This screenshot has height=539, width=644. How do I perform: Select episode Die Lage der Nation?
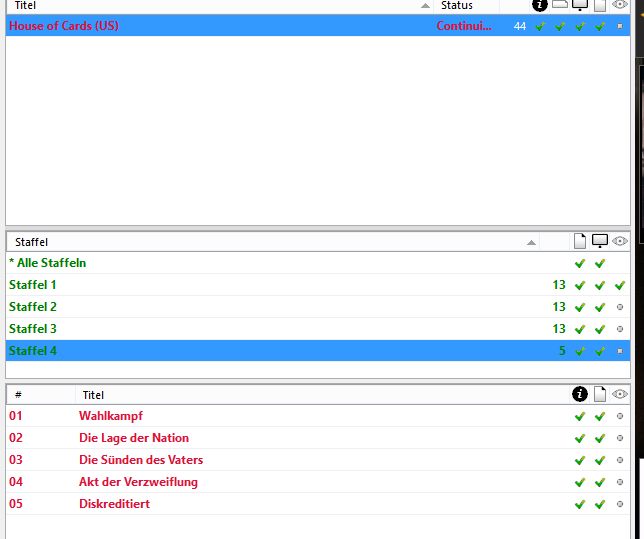click(x=318, y=438)
